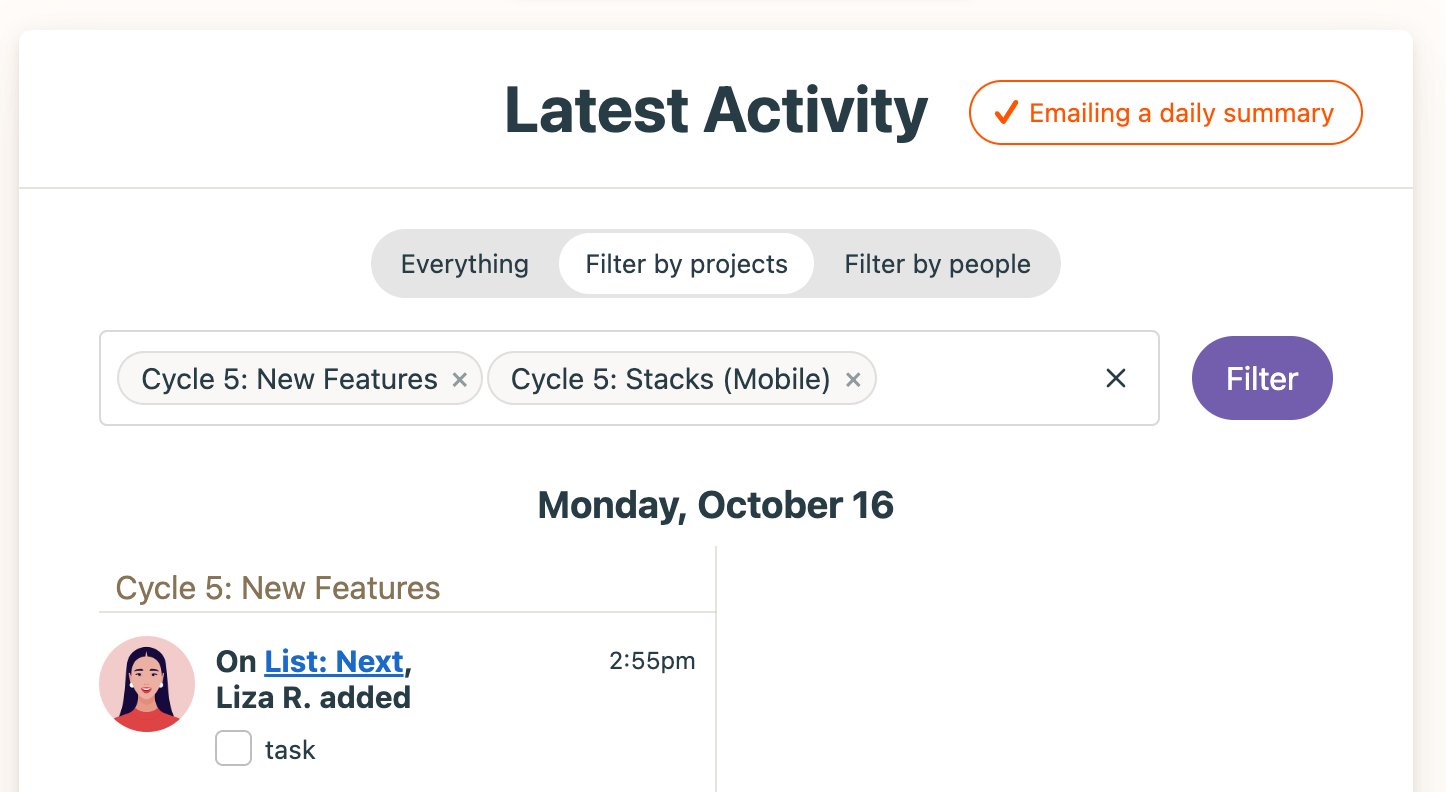
Task: Switch to the Everything tab
Action: (465, 264)
